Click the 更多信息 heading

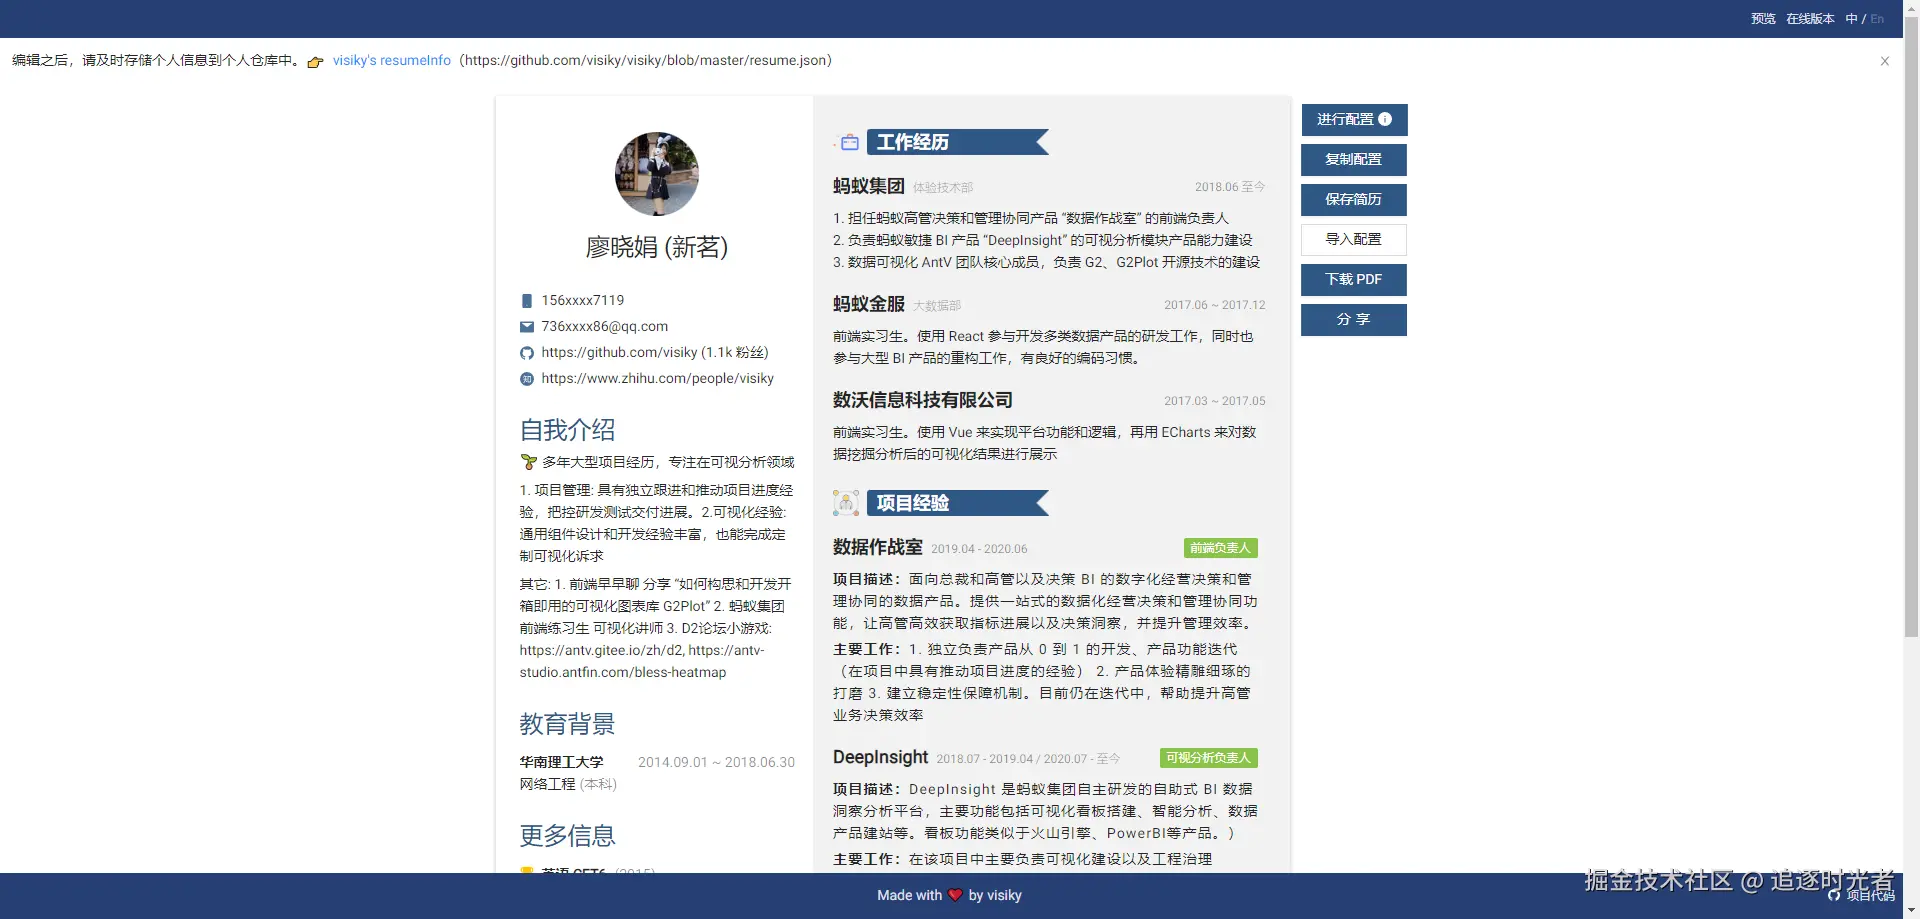(567, 836)
